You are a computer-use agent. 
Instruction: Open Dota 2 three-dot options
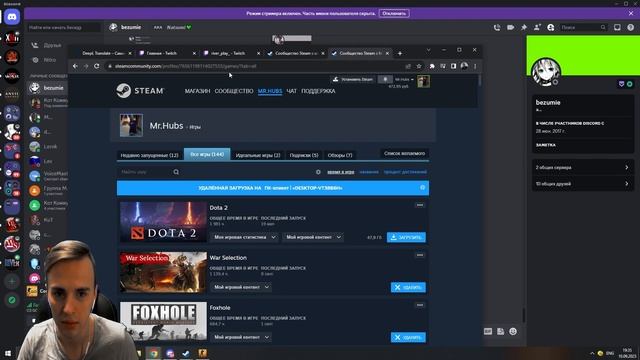(420, 205)
